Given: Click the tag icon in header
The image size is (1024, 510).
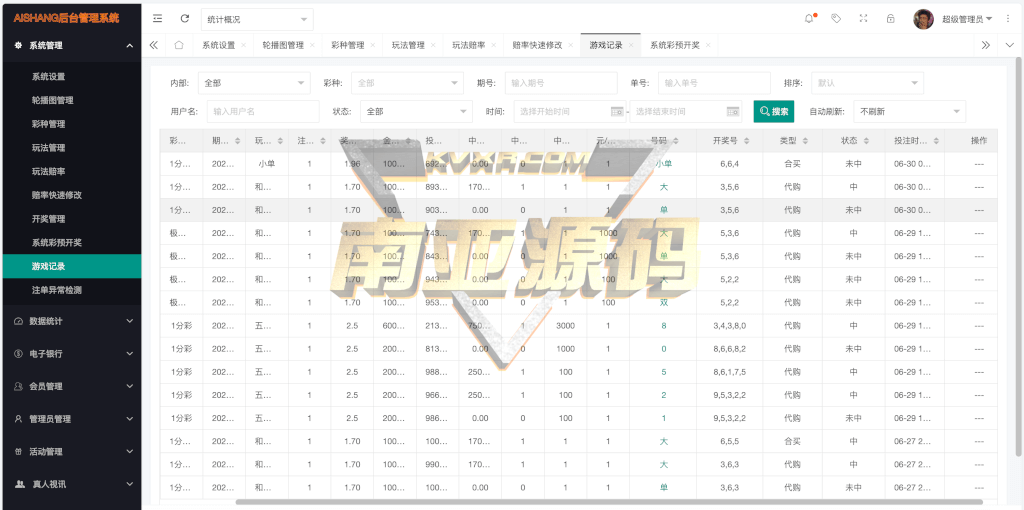Looking at the screenshot, I should [x=836, y=19].
